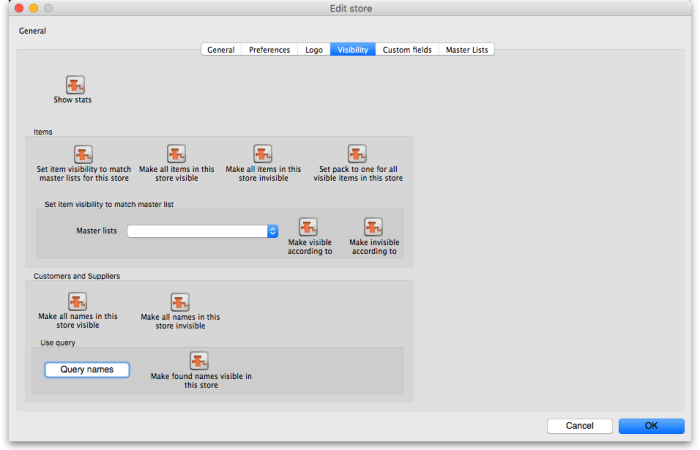Make all names in this store invisible

coord(180,302)
